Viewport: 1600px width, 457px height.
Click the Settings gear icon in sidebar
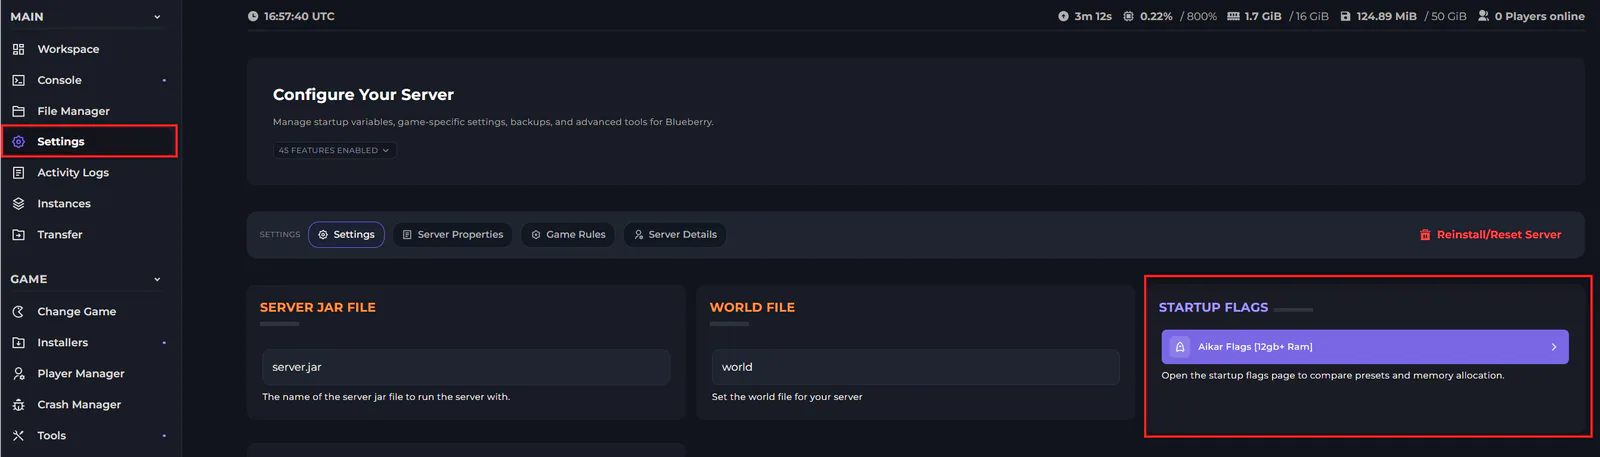(x=18, y=142)
